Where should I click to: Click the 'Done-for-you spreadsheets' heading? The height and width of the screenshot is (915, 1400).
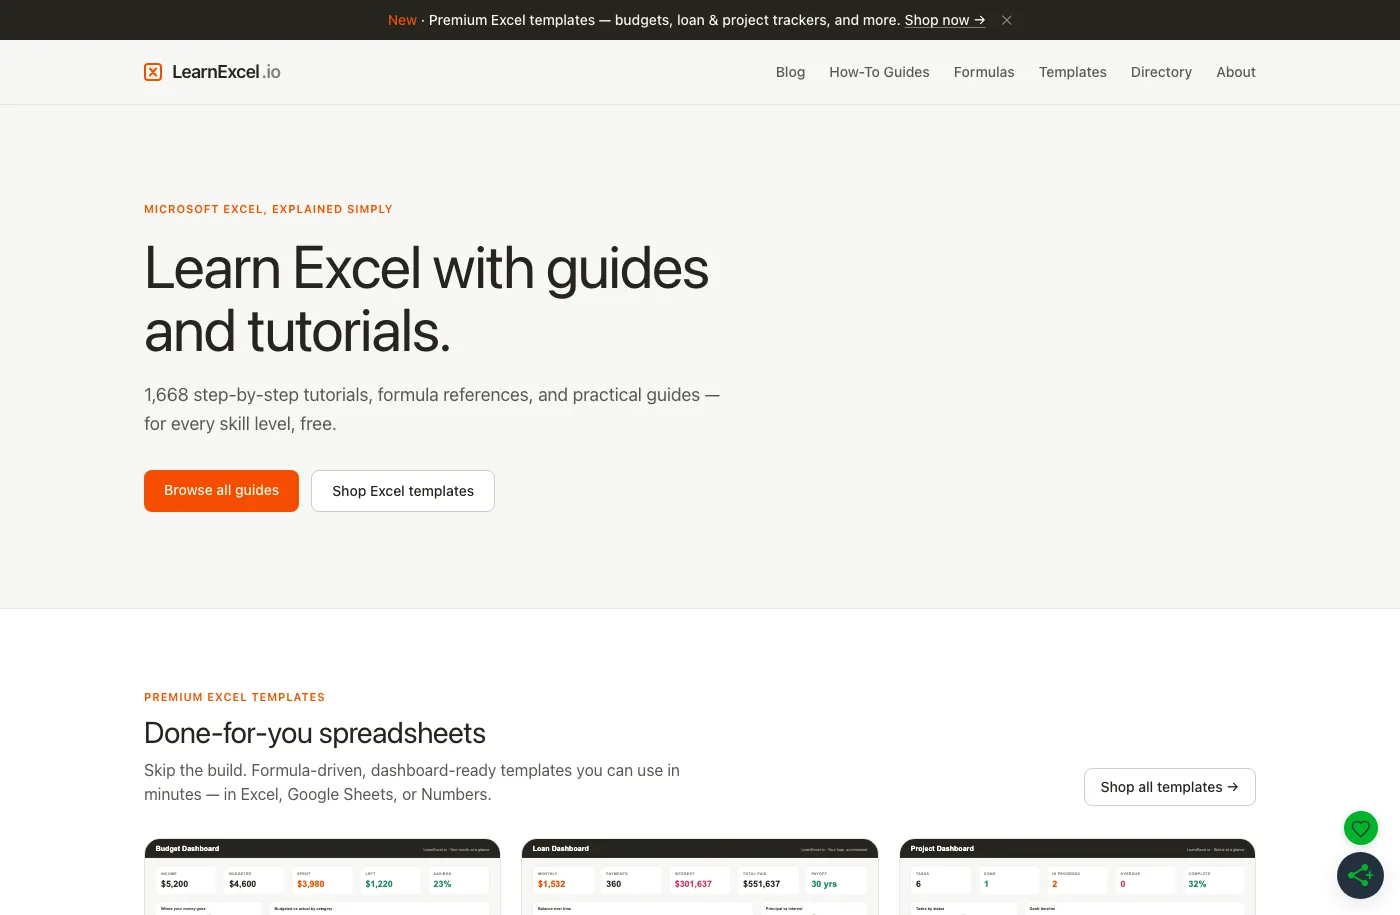pyautogui.click(x=315, y=733)
